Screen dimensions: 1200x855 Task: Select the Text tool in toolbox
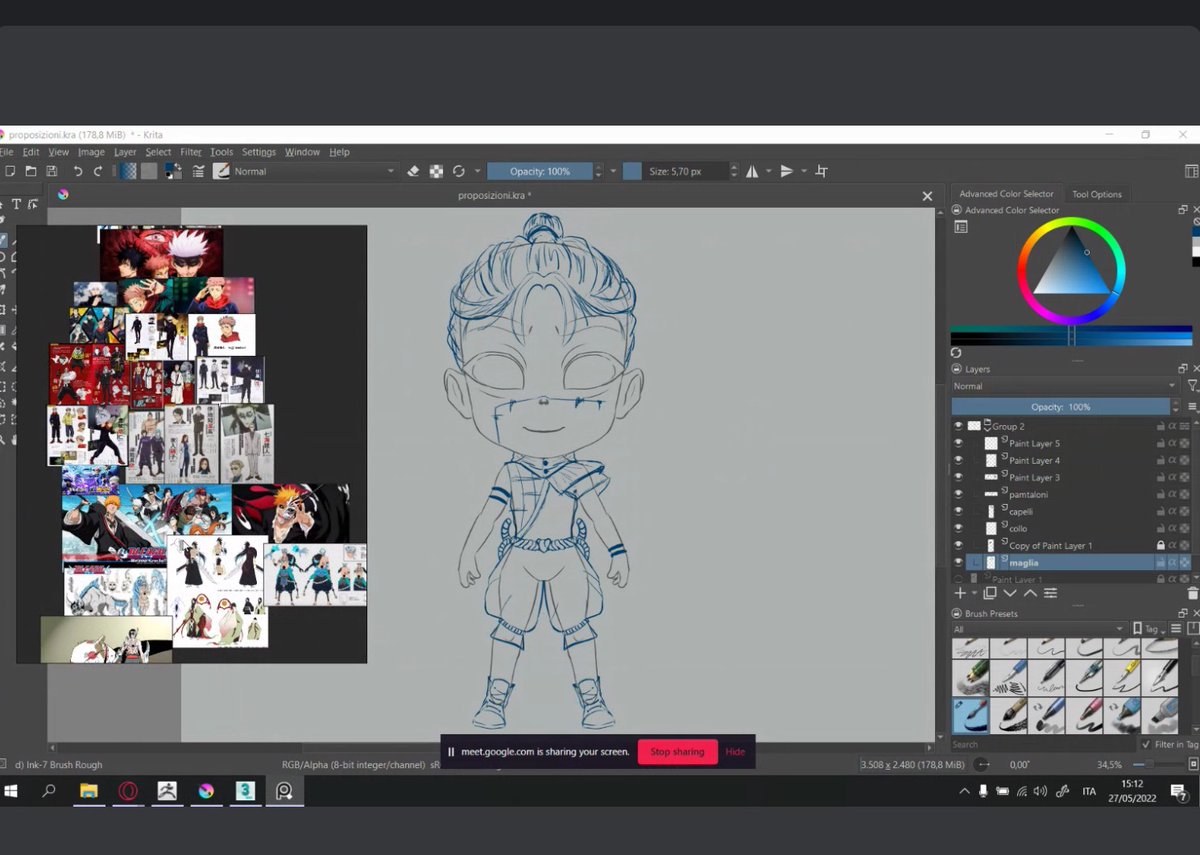point(17,204)
